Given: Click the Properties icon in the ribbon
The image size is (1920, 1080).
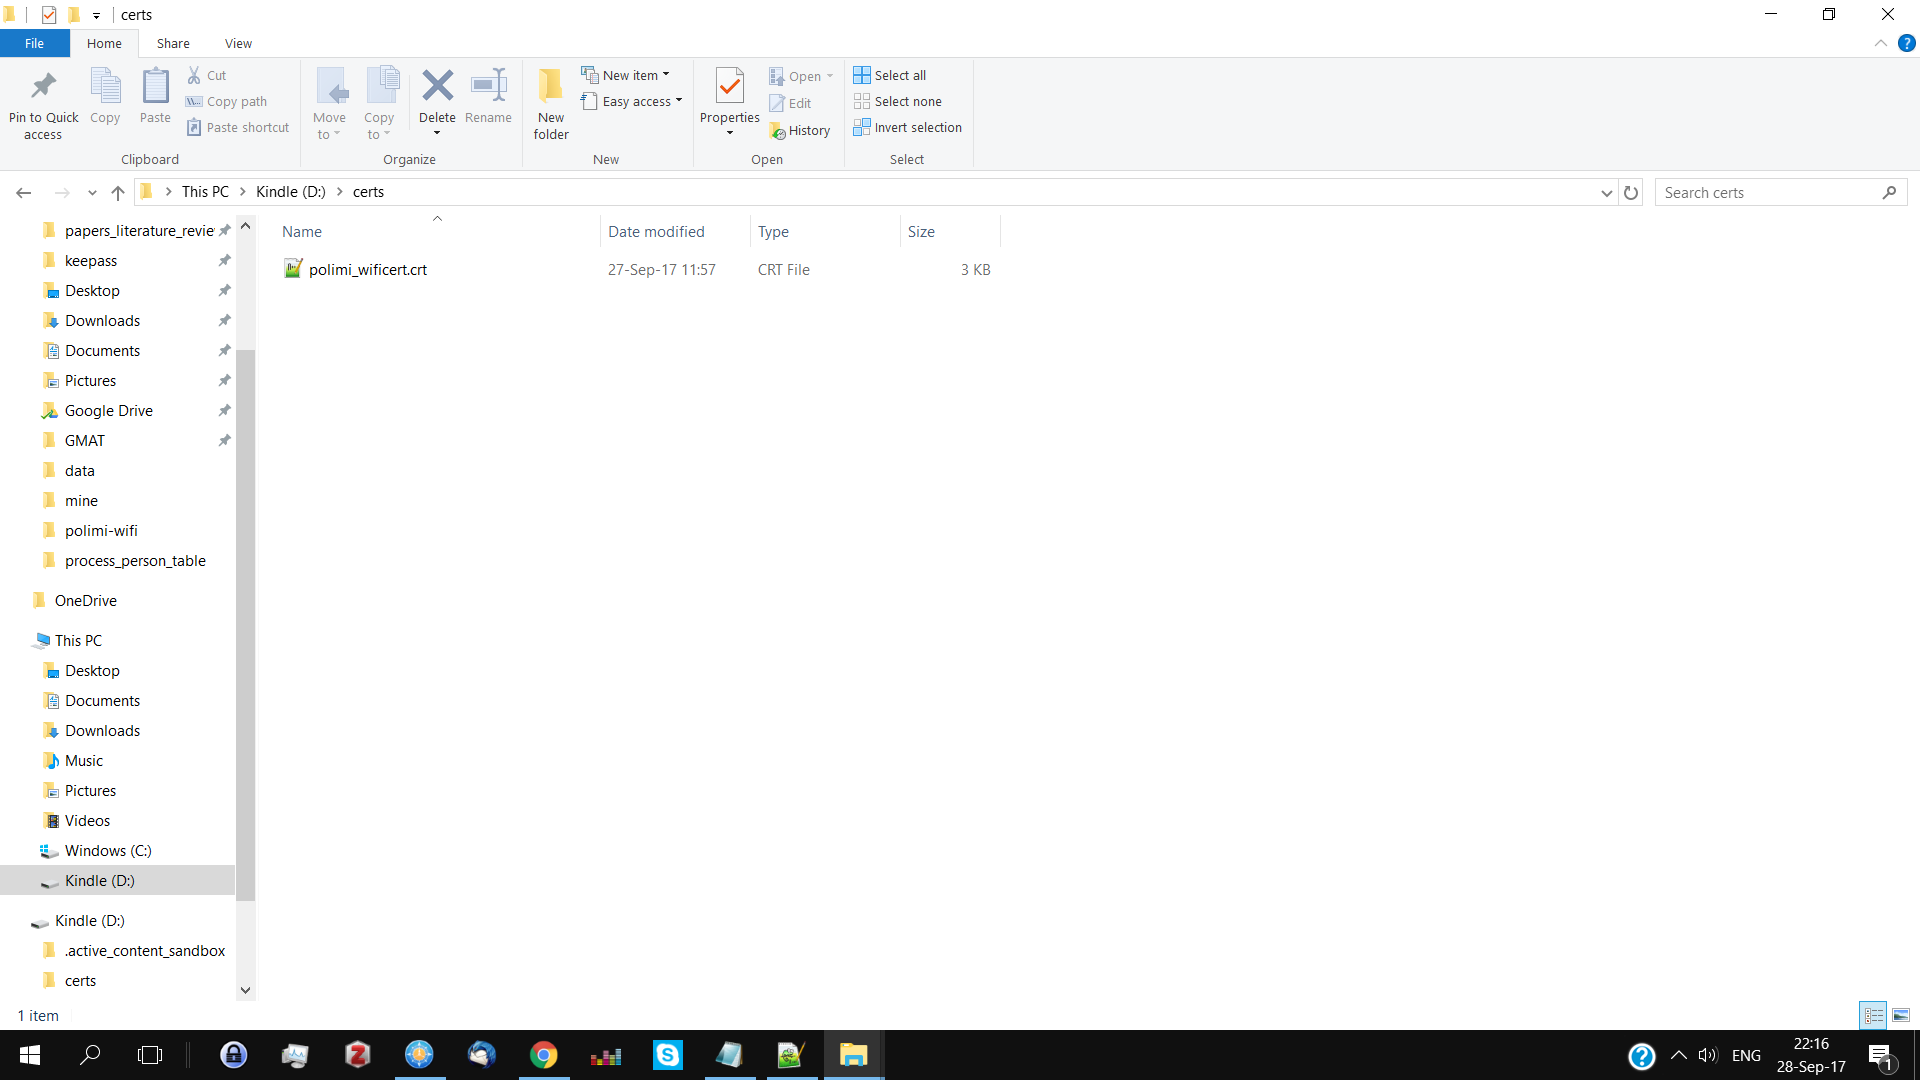Looking at the screenshot, I should tap(730, 87).
